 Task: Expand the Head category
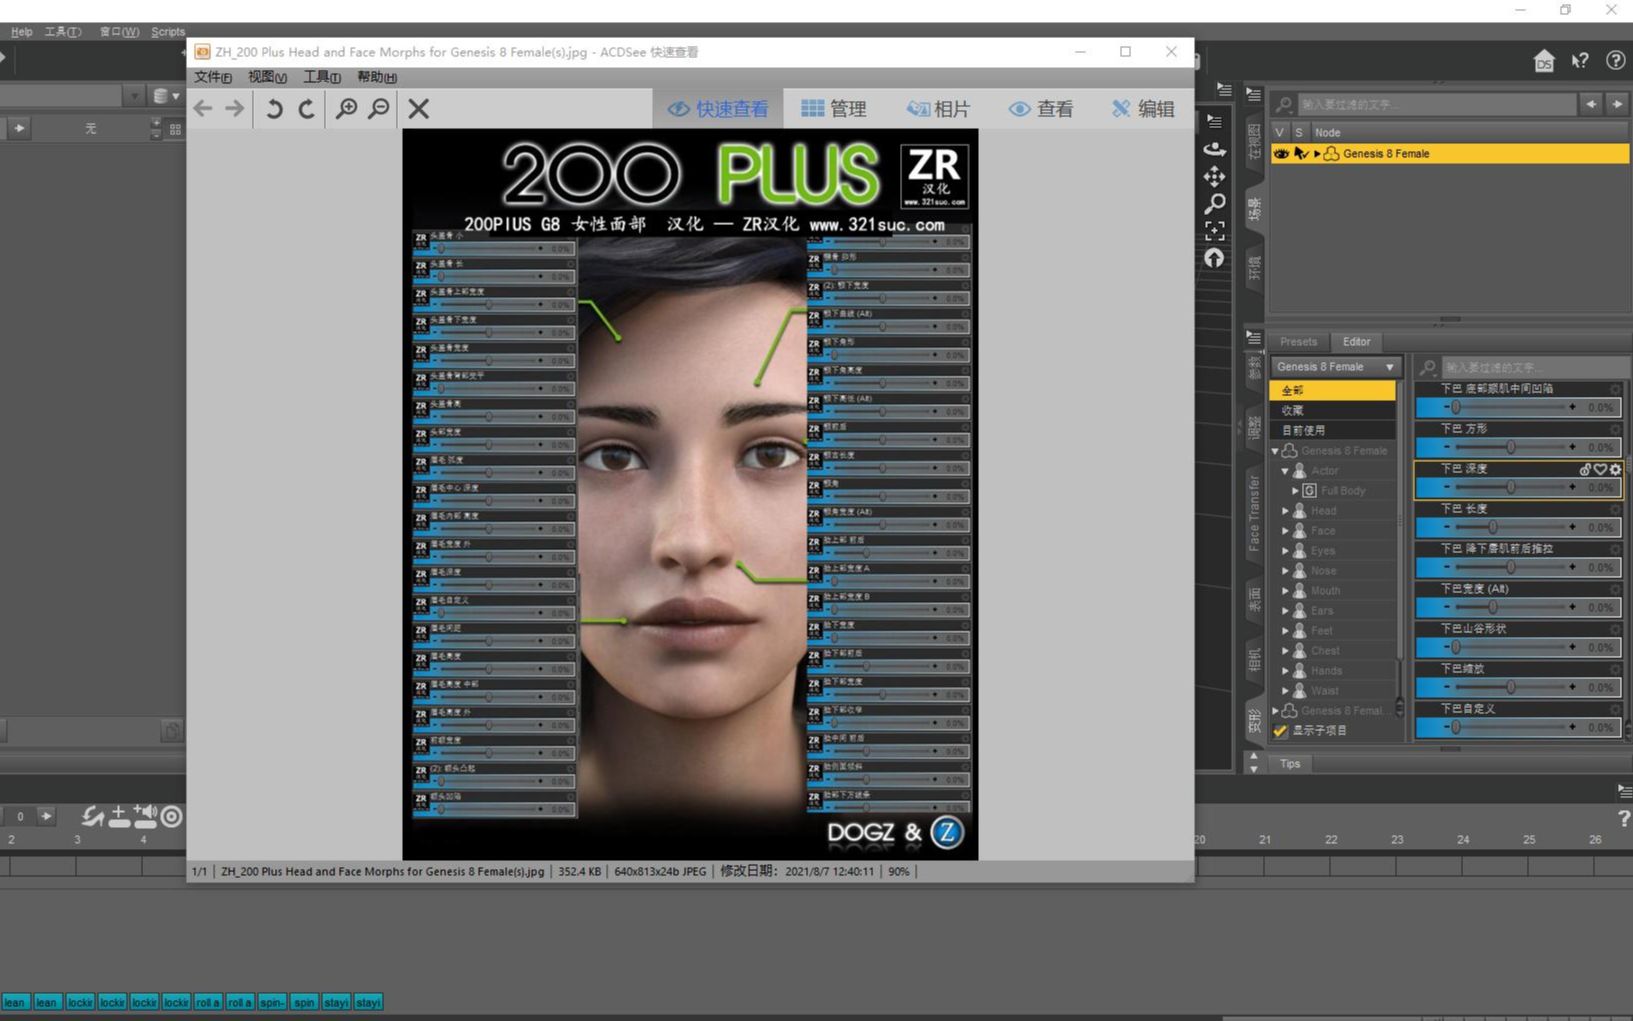coord(1286,511)
